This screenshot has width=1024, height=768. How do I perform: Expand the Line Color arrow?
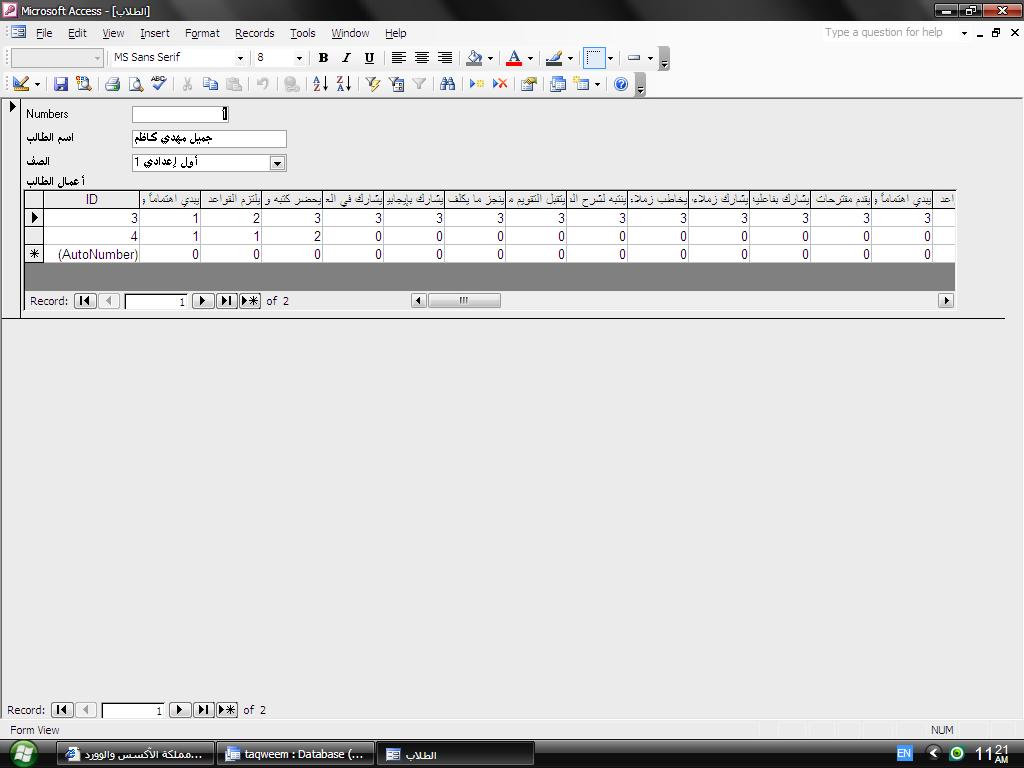point(570,57)
